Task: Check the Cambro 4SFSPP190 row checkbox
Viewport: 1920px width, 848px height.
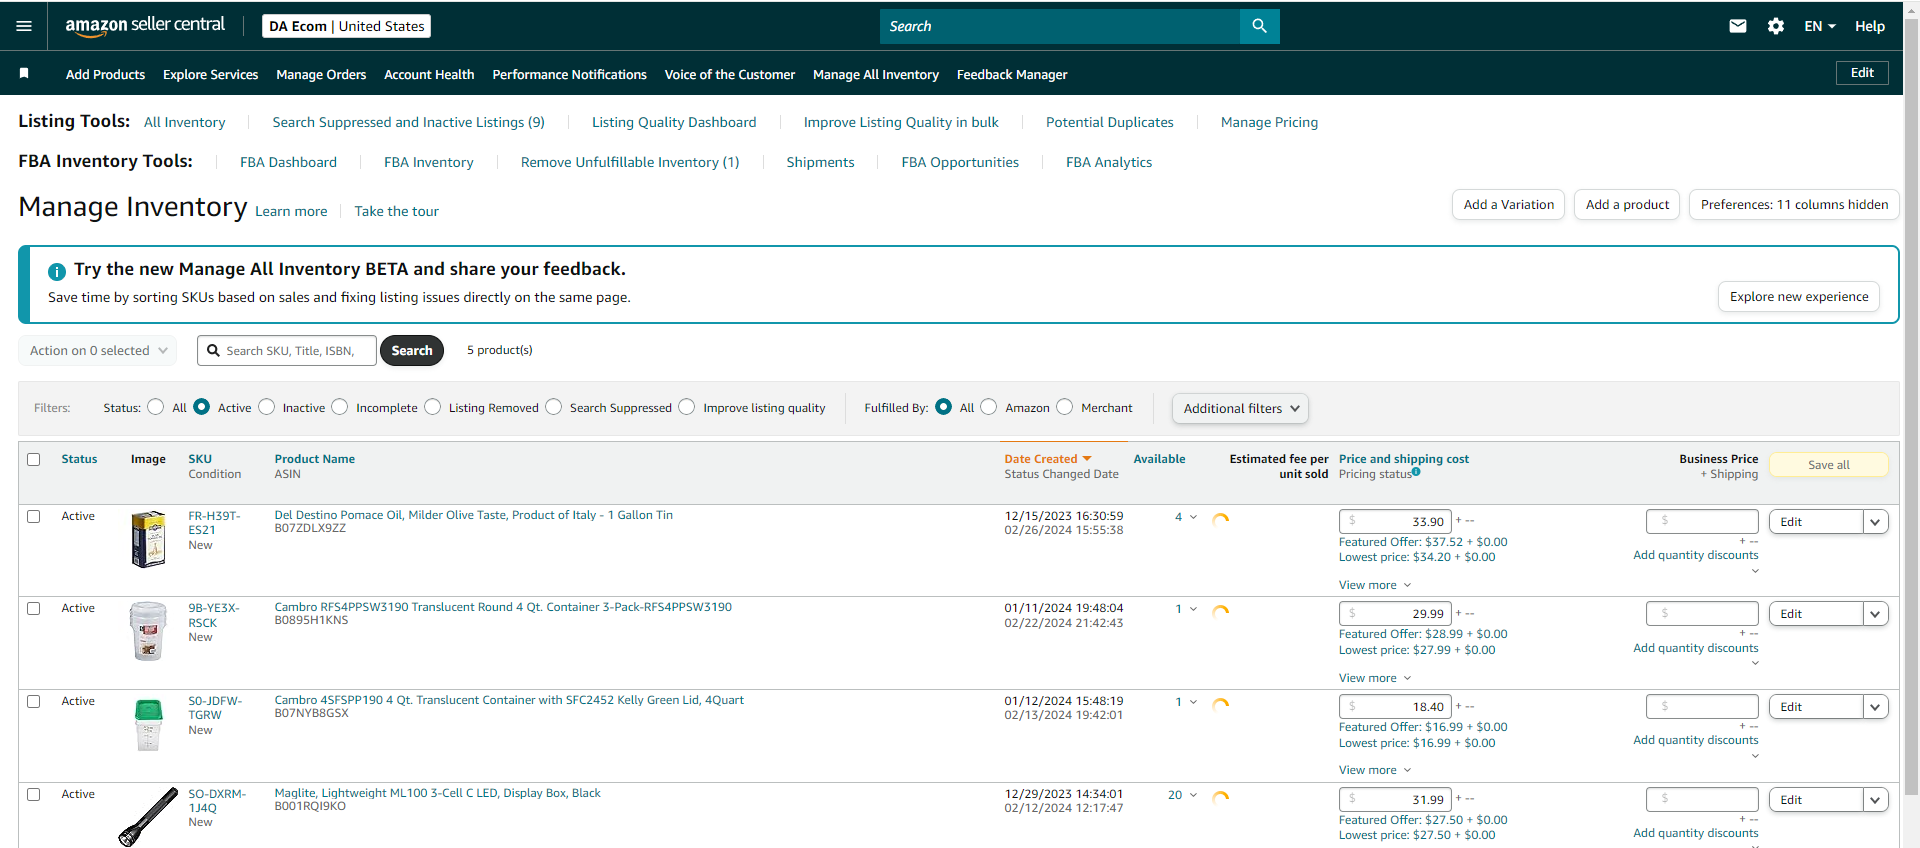Action: tap(34, 701)
